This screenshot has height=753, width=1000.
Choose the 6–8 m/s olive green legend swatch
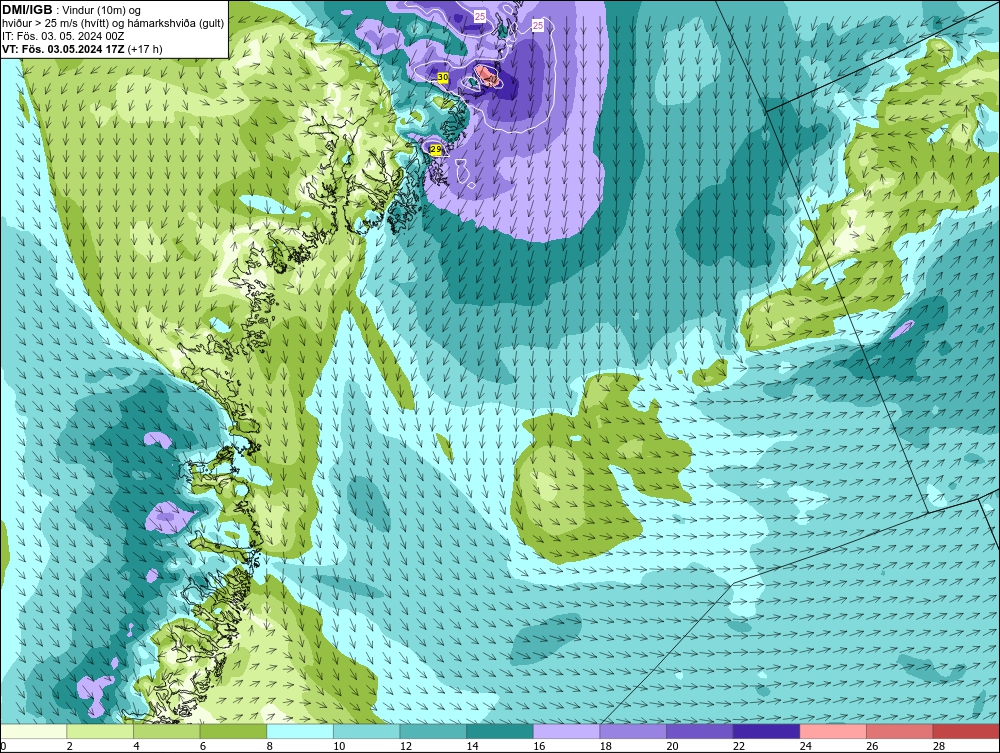[233, 731]
